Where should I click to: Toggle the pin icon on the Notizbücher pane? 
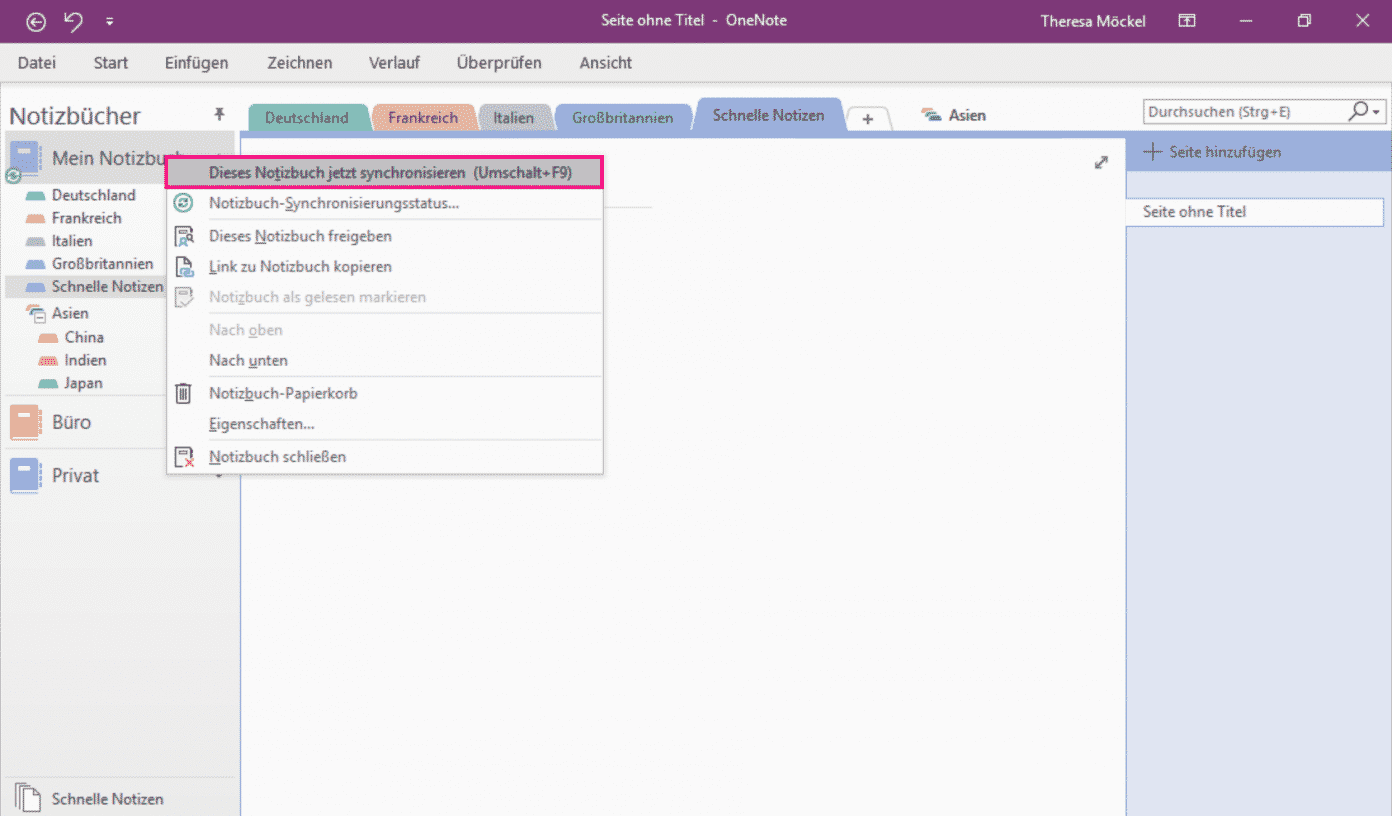point(219,114)
